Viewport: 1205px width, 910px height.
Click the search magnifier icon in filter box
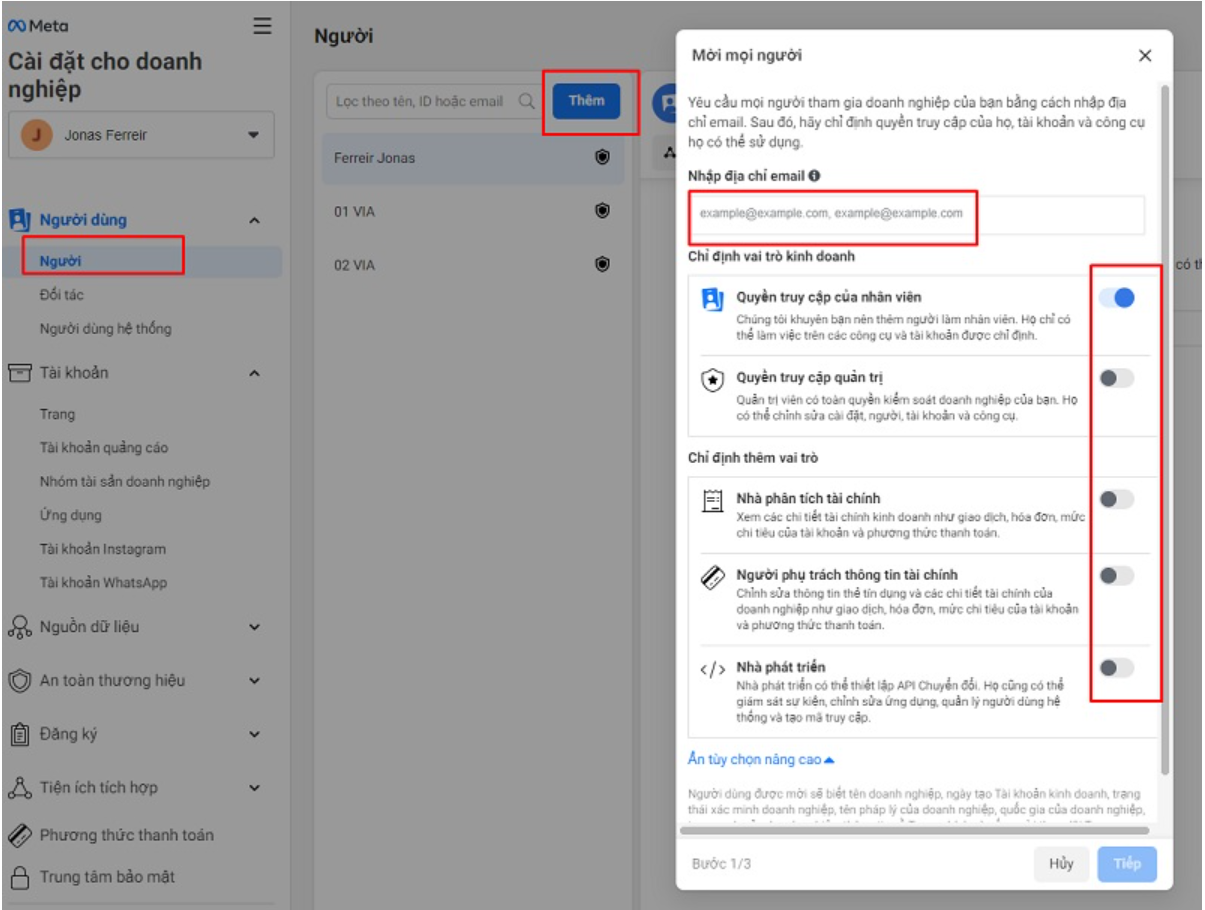click(x=526, y=101)
